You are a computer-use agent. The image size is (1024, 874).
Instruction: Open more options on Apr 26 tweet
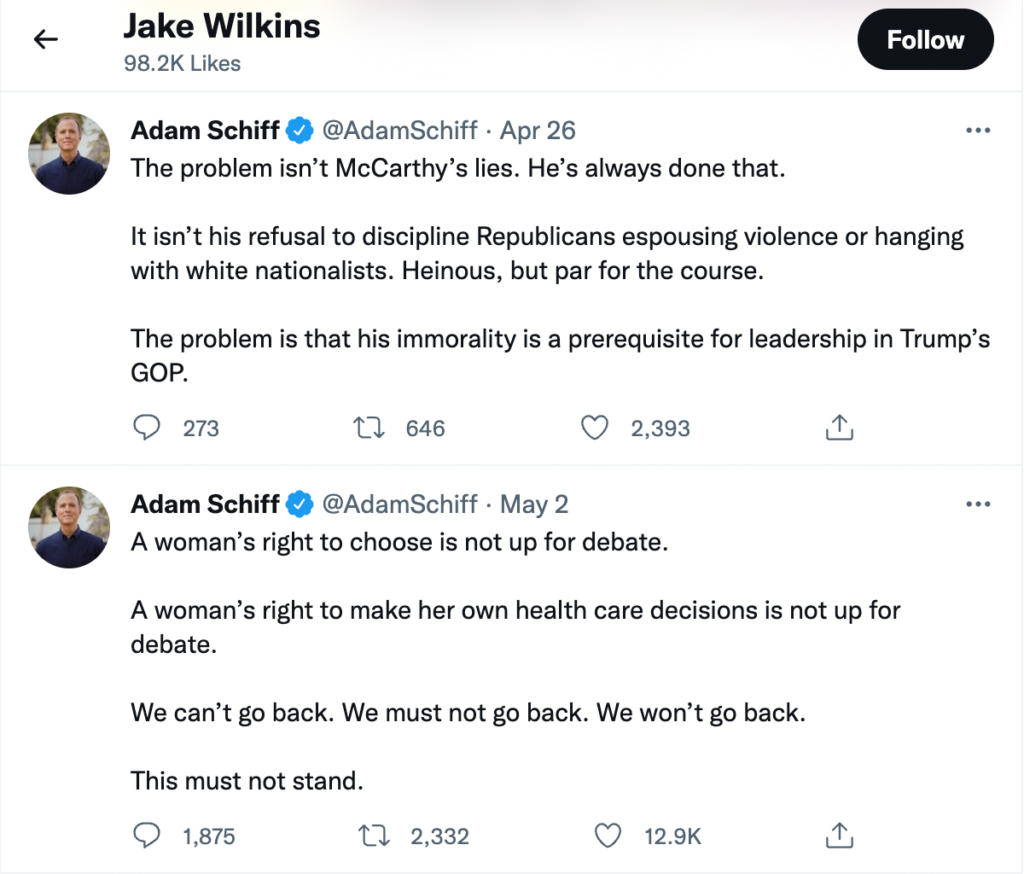coord(977,131)
